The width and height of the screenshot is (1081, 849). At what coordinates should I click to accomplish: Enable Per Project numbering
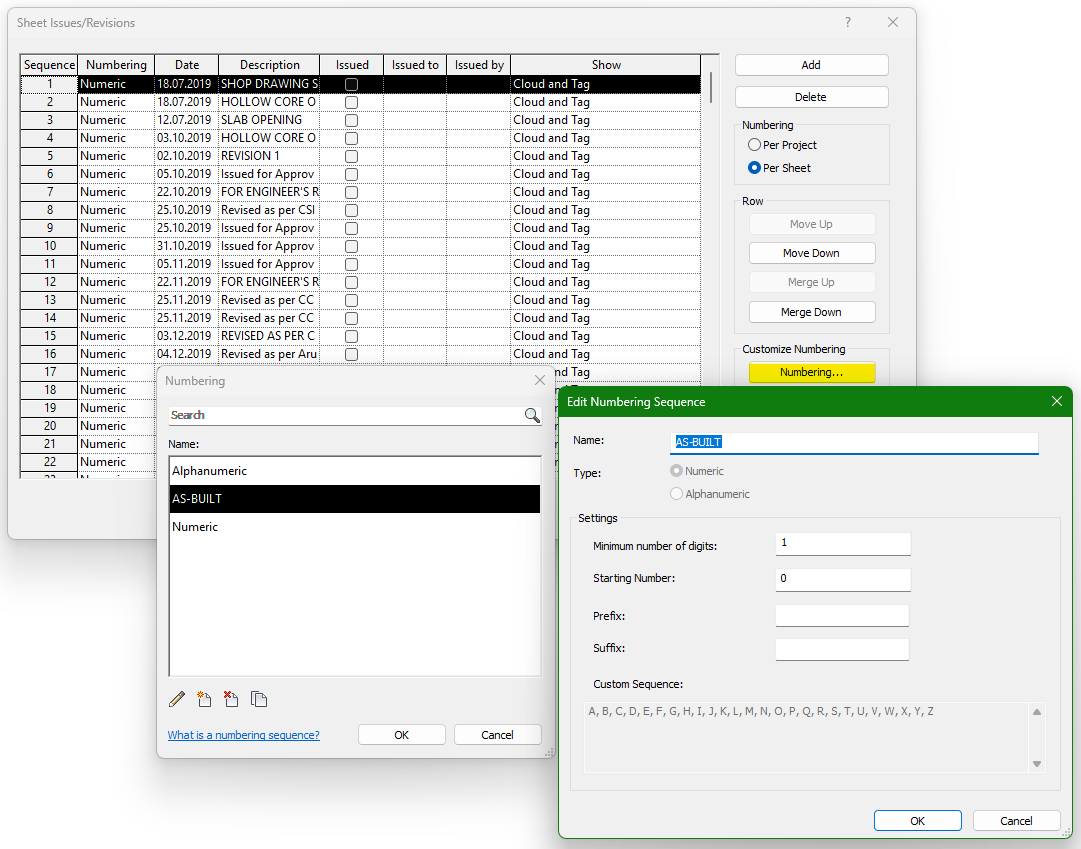755,144
